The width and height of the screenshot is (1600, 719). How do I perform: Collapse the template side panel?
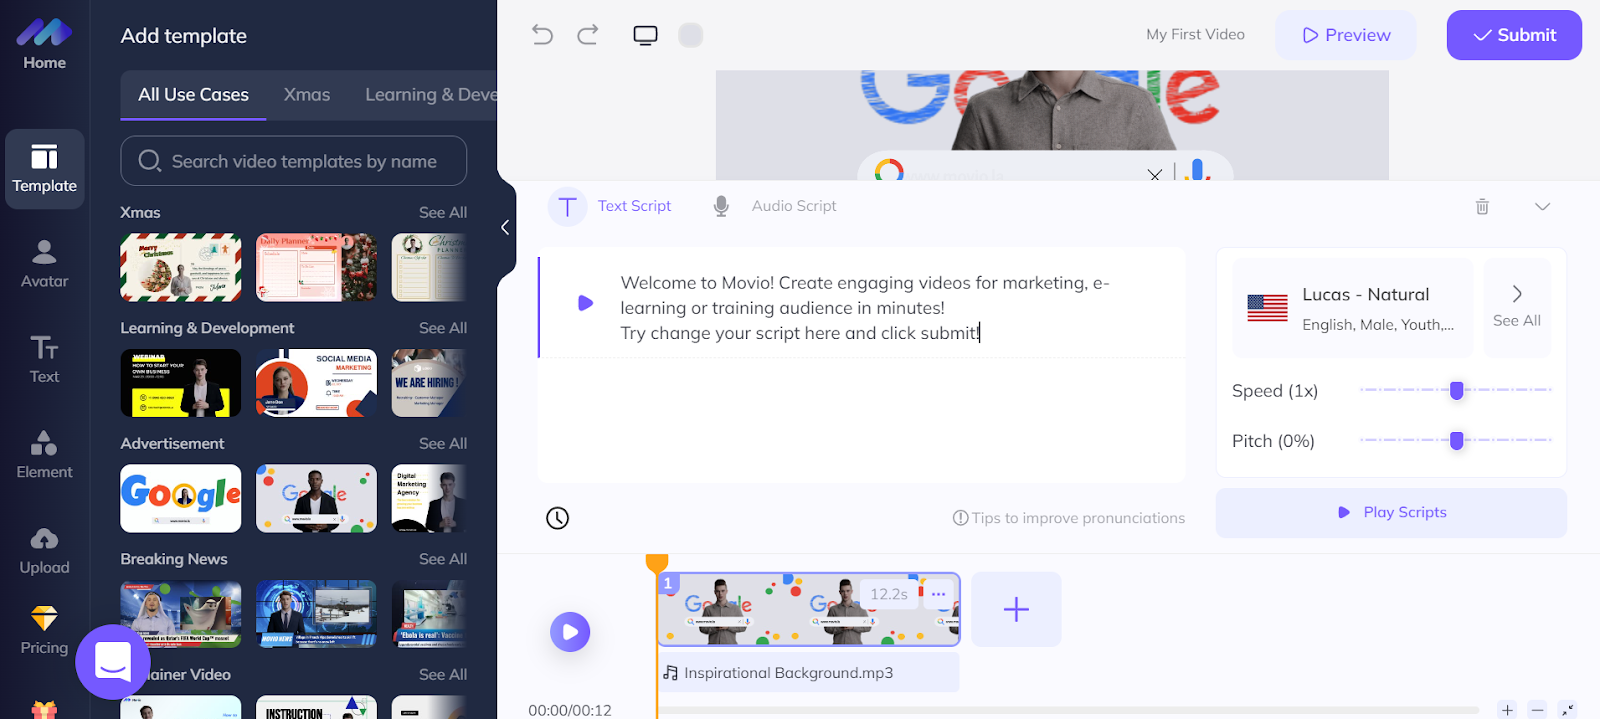(x=505, y=227)
